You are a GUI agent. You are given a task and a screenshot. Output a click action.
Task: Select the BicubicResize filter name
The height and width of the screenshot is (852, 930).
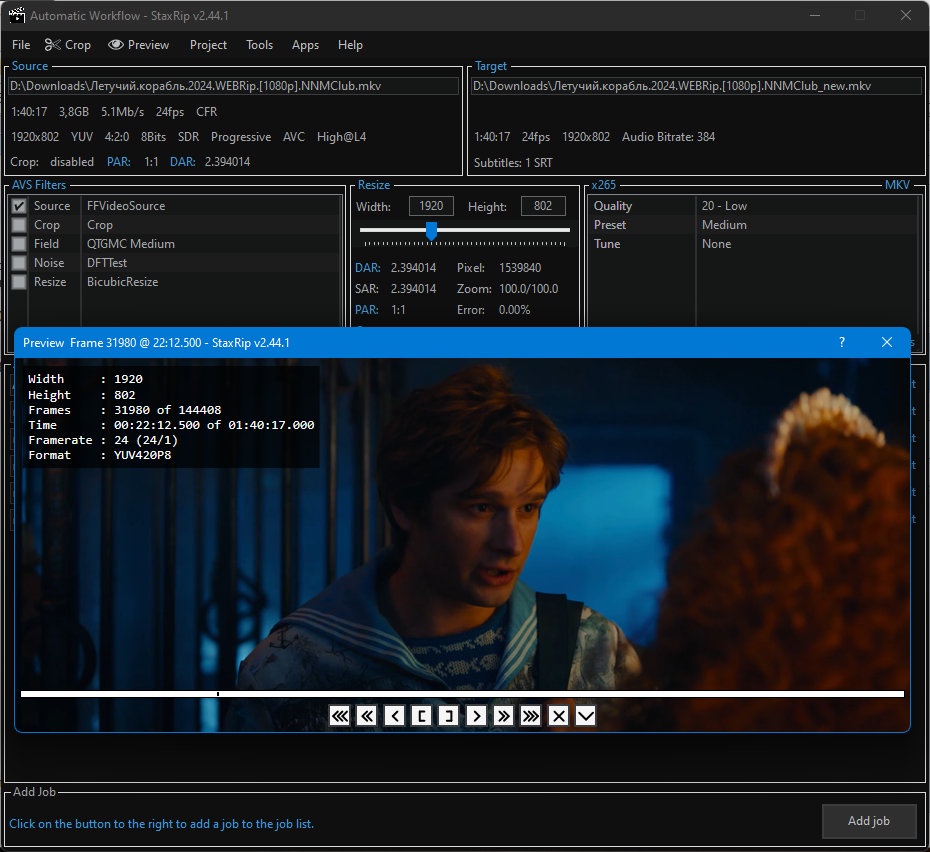click(122, 282)
